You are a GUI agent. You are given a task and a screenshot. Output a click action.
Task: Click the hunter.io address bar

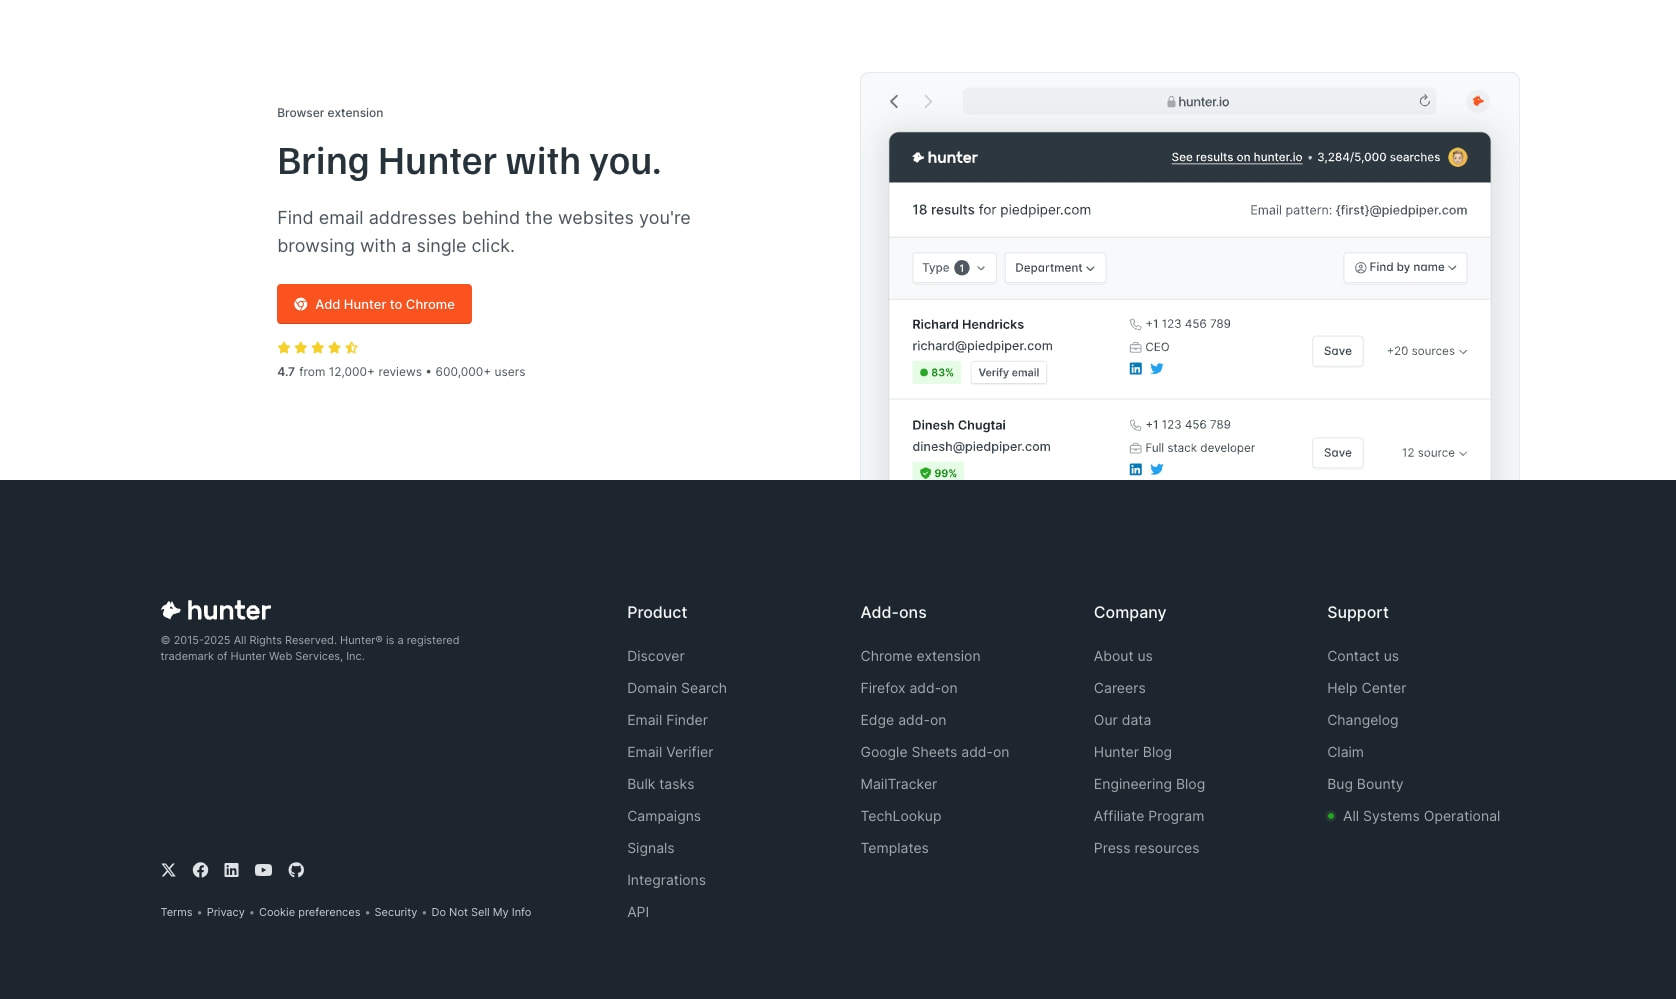point(1200,101)
